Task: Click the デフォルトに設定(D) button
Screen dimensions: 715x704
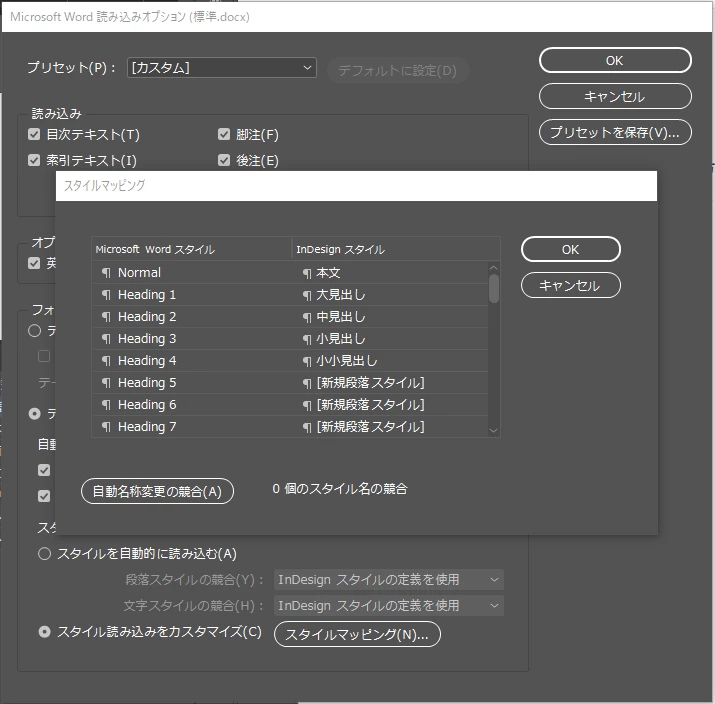Action: (x=398, y=70)
